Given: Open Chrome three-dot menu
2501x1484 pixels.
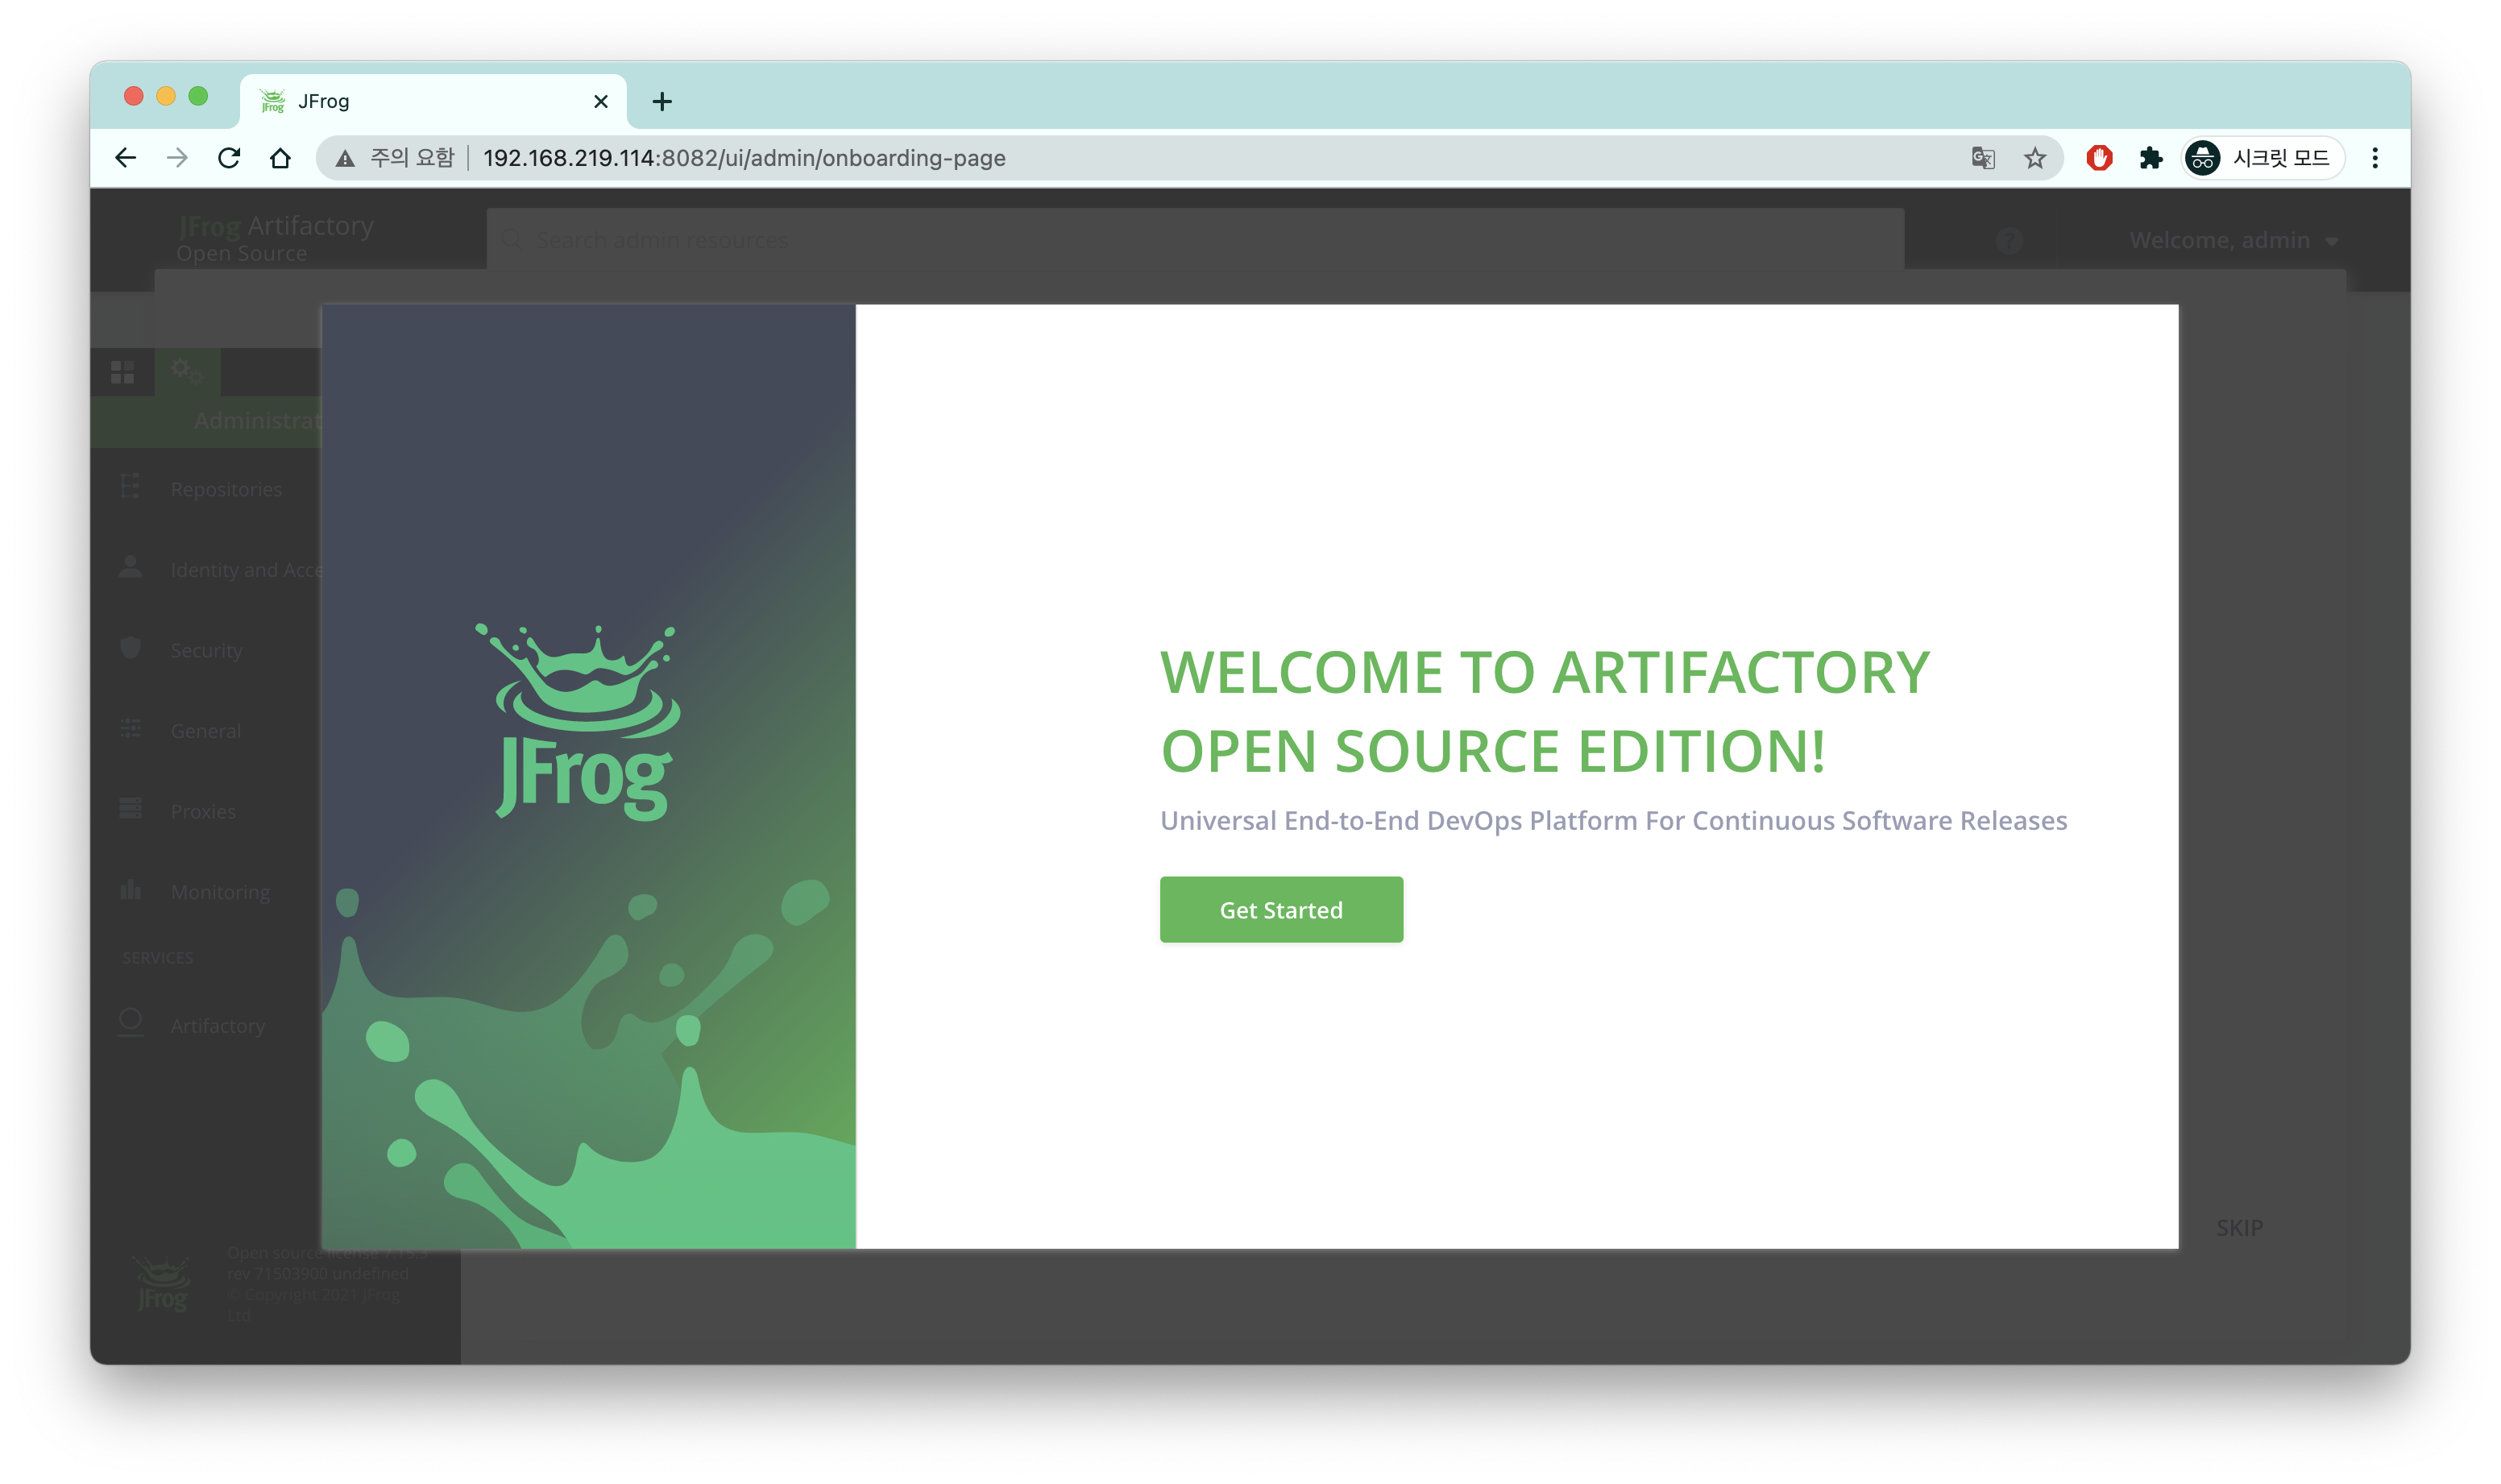Looking at the screenshot, I should [x=2374, y=158].
